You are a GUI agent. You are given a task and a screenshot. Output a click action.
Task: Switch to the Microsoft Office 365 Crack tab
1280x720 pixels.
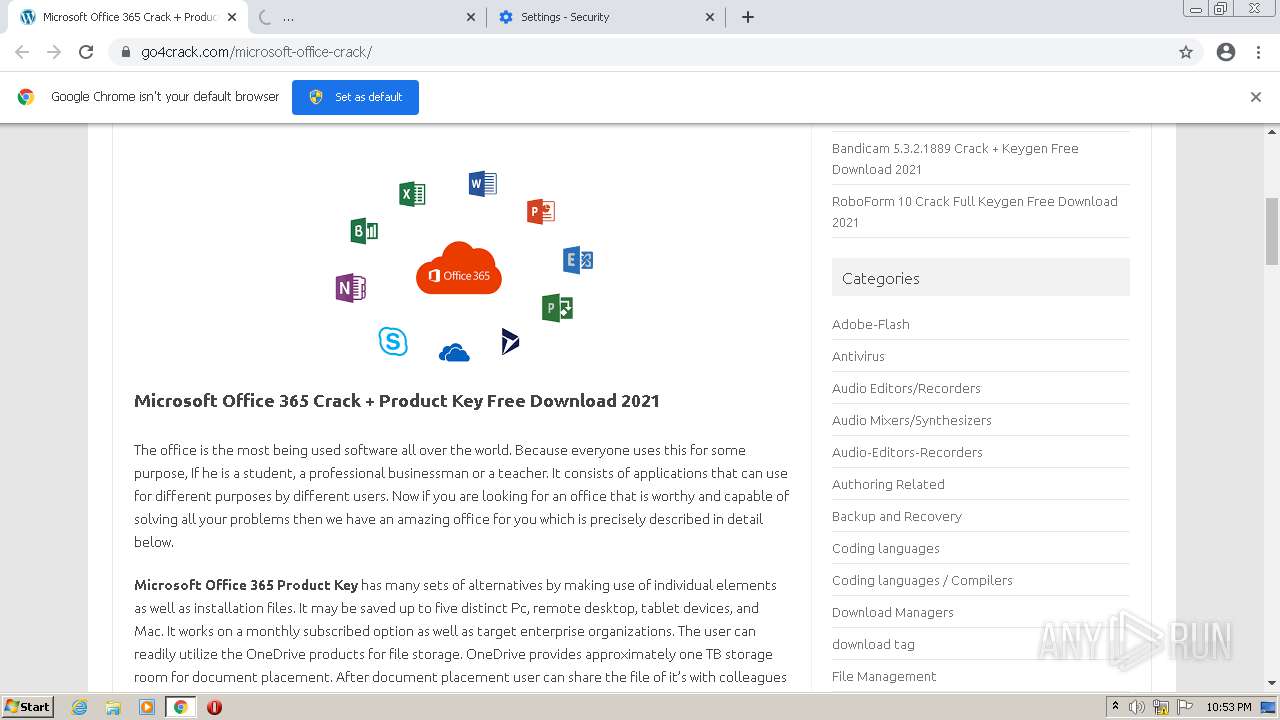coord(128,17)
